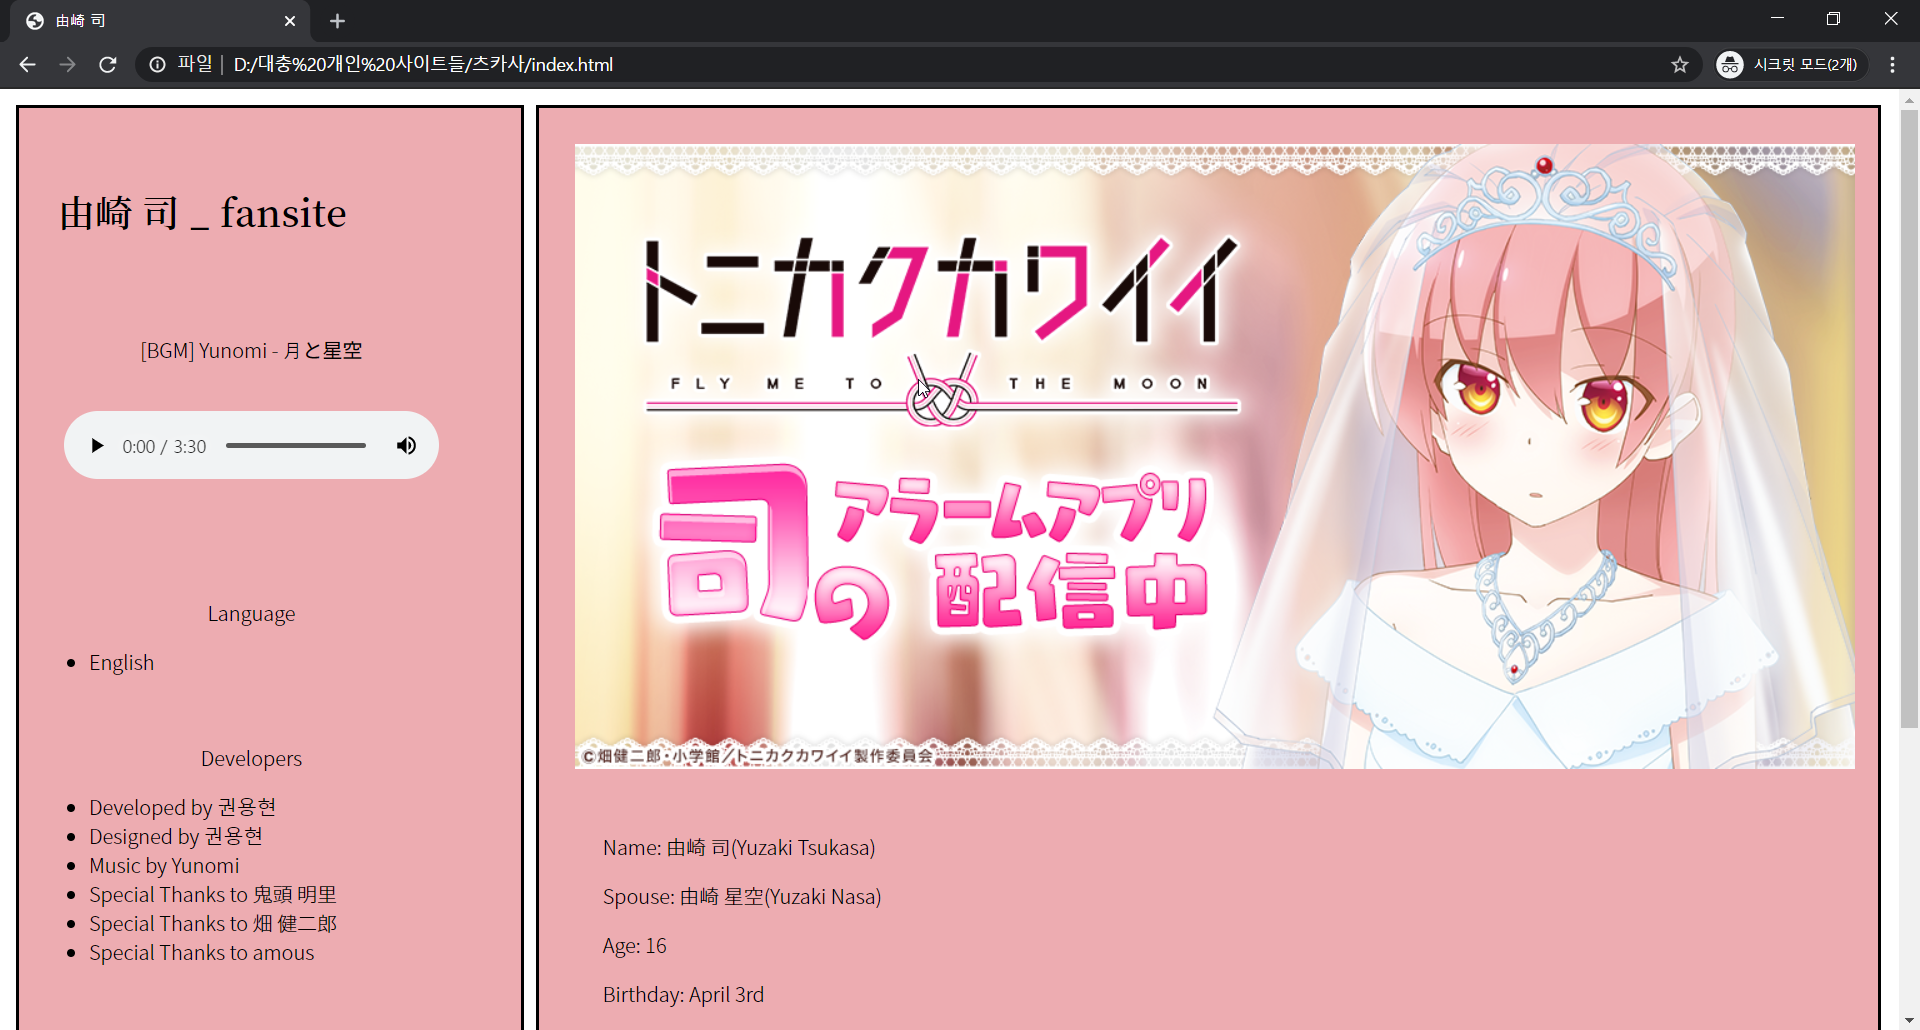Click the '[BGM] Yunomi - 月と星空' label
The height and width of the screenshot is (1030, 1920).
(251, 351)
